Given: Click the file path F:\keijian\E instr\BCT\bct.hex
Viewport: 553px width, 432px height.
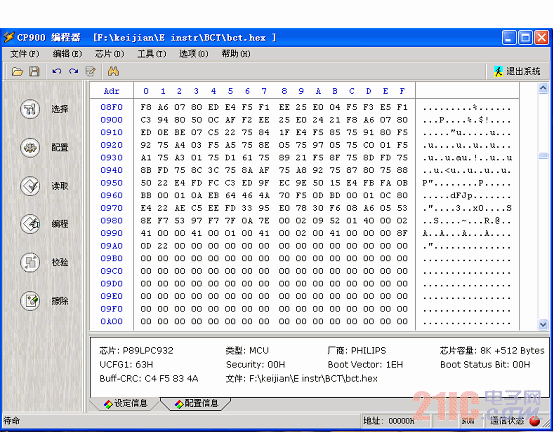Looking at the screenshot, I should pyautogui.click(x=314, y=379).
